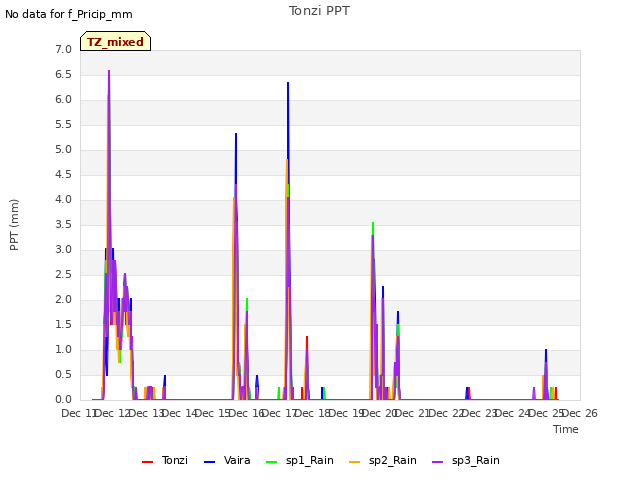Toggle the Vaira legend entry
This screenshot has width=640, height=480.
tap(227, 460)
